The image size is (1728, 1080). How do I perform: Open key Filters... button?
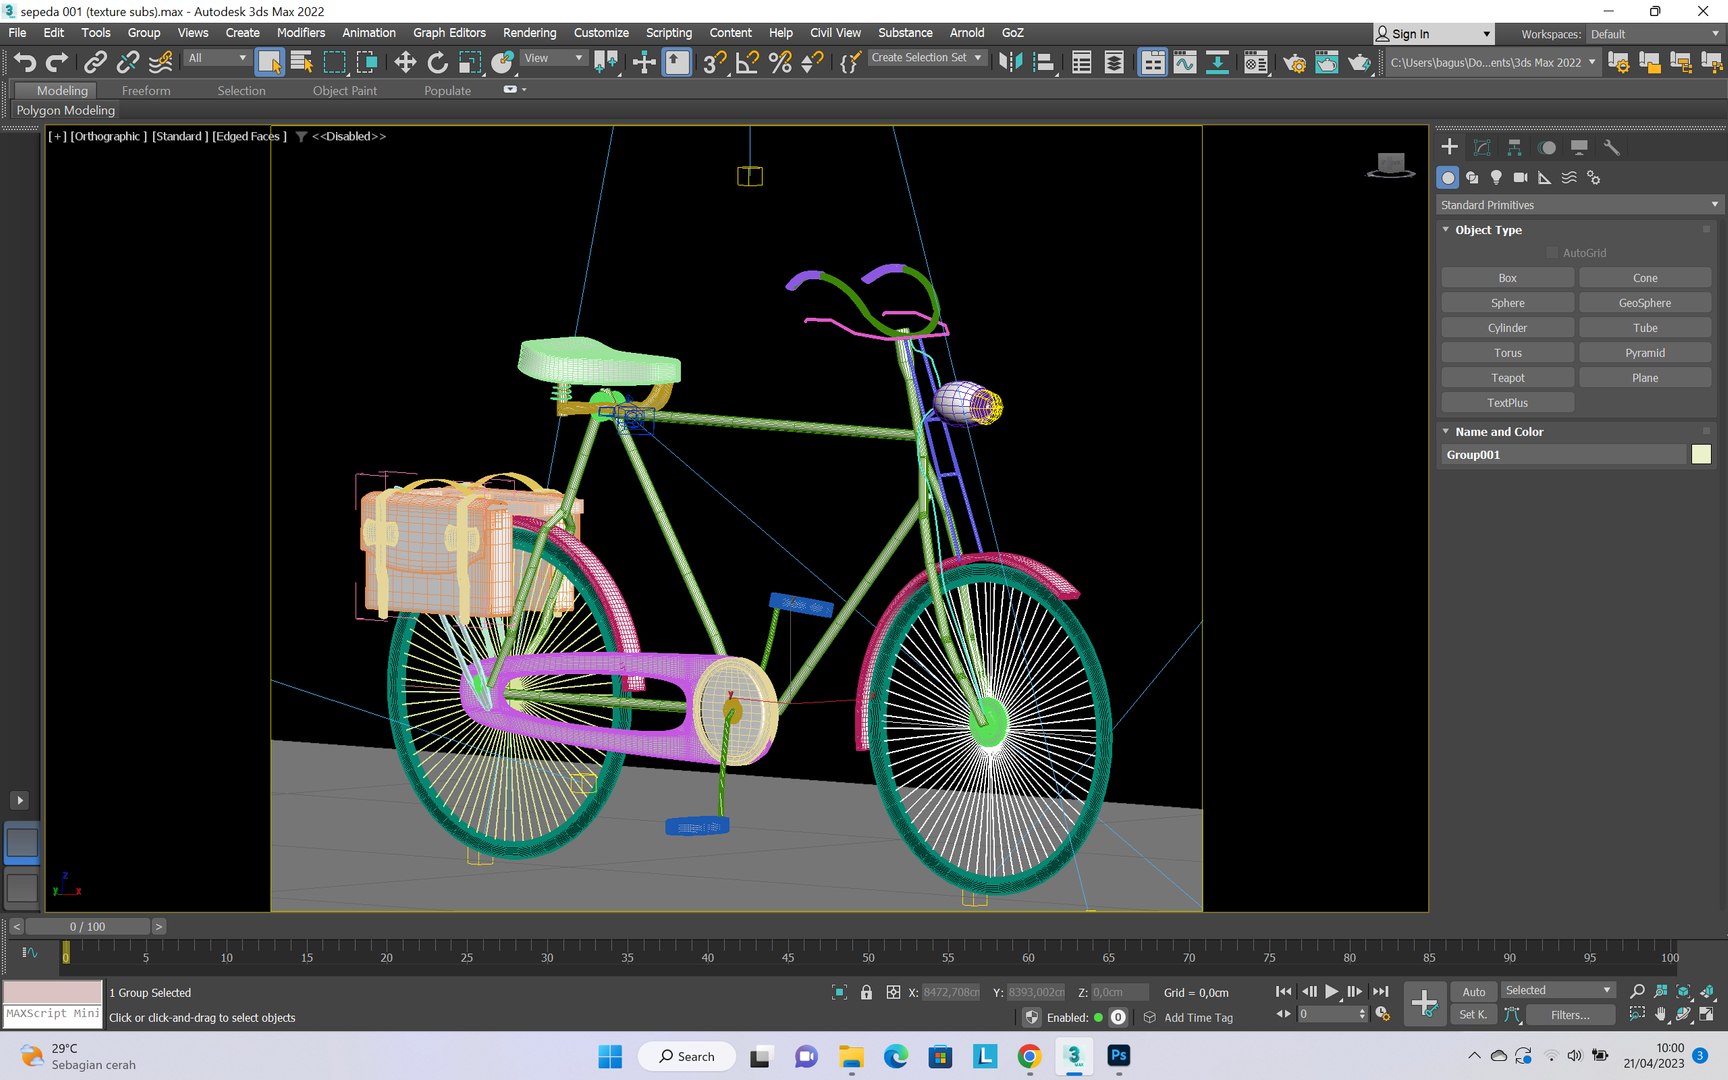coord(1570,1015)
